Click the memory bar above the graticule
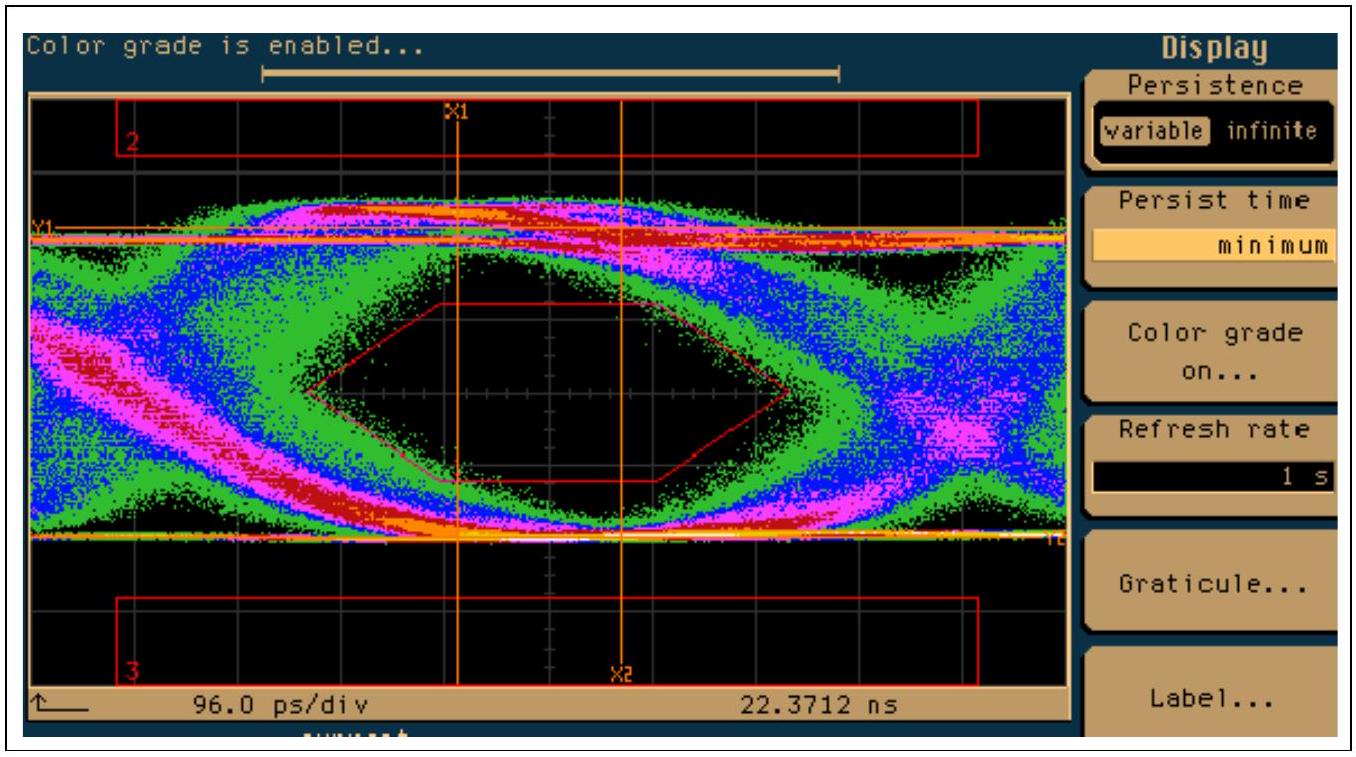This screenshot has width=1356, height=757. (550, 72)
